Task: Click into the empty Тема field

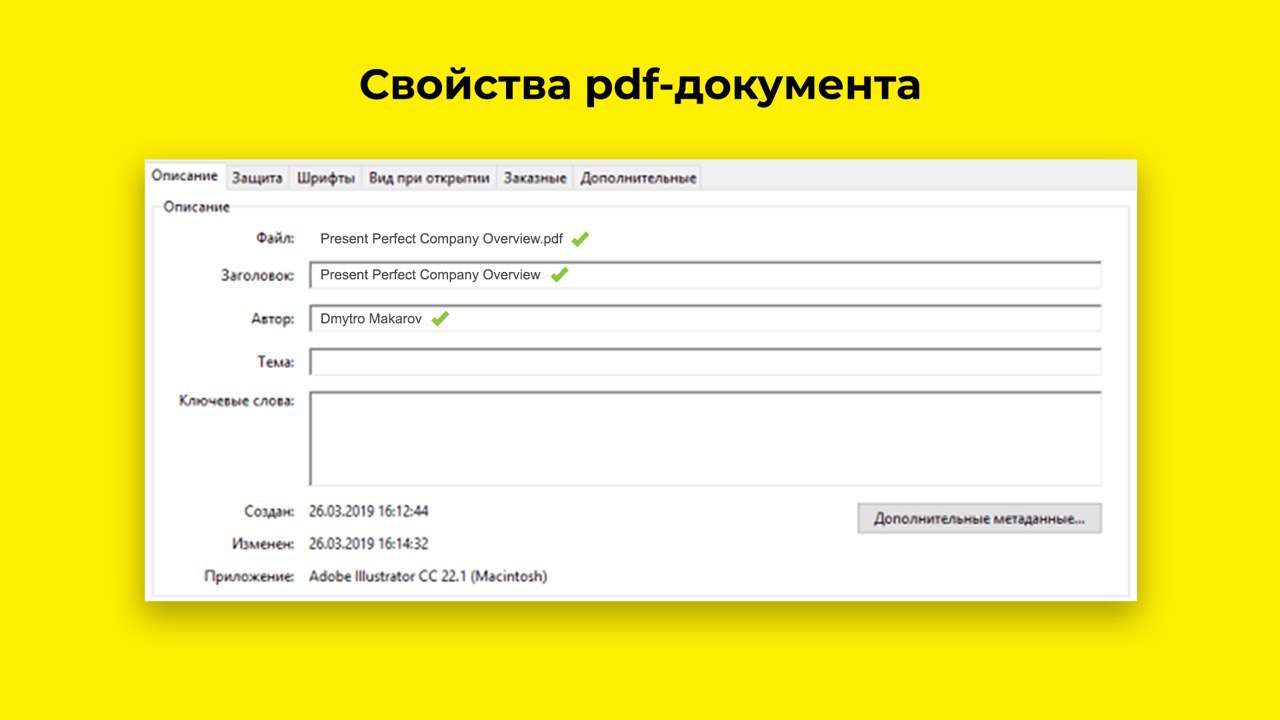Action: click(x=705, y=362)
